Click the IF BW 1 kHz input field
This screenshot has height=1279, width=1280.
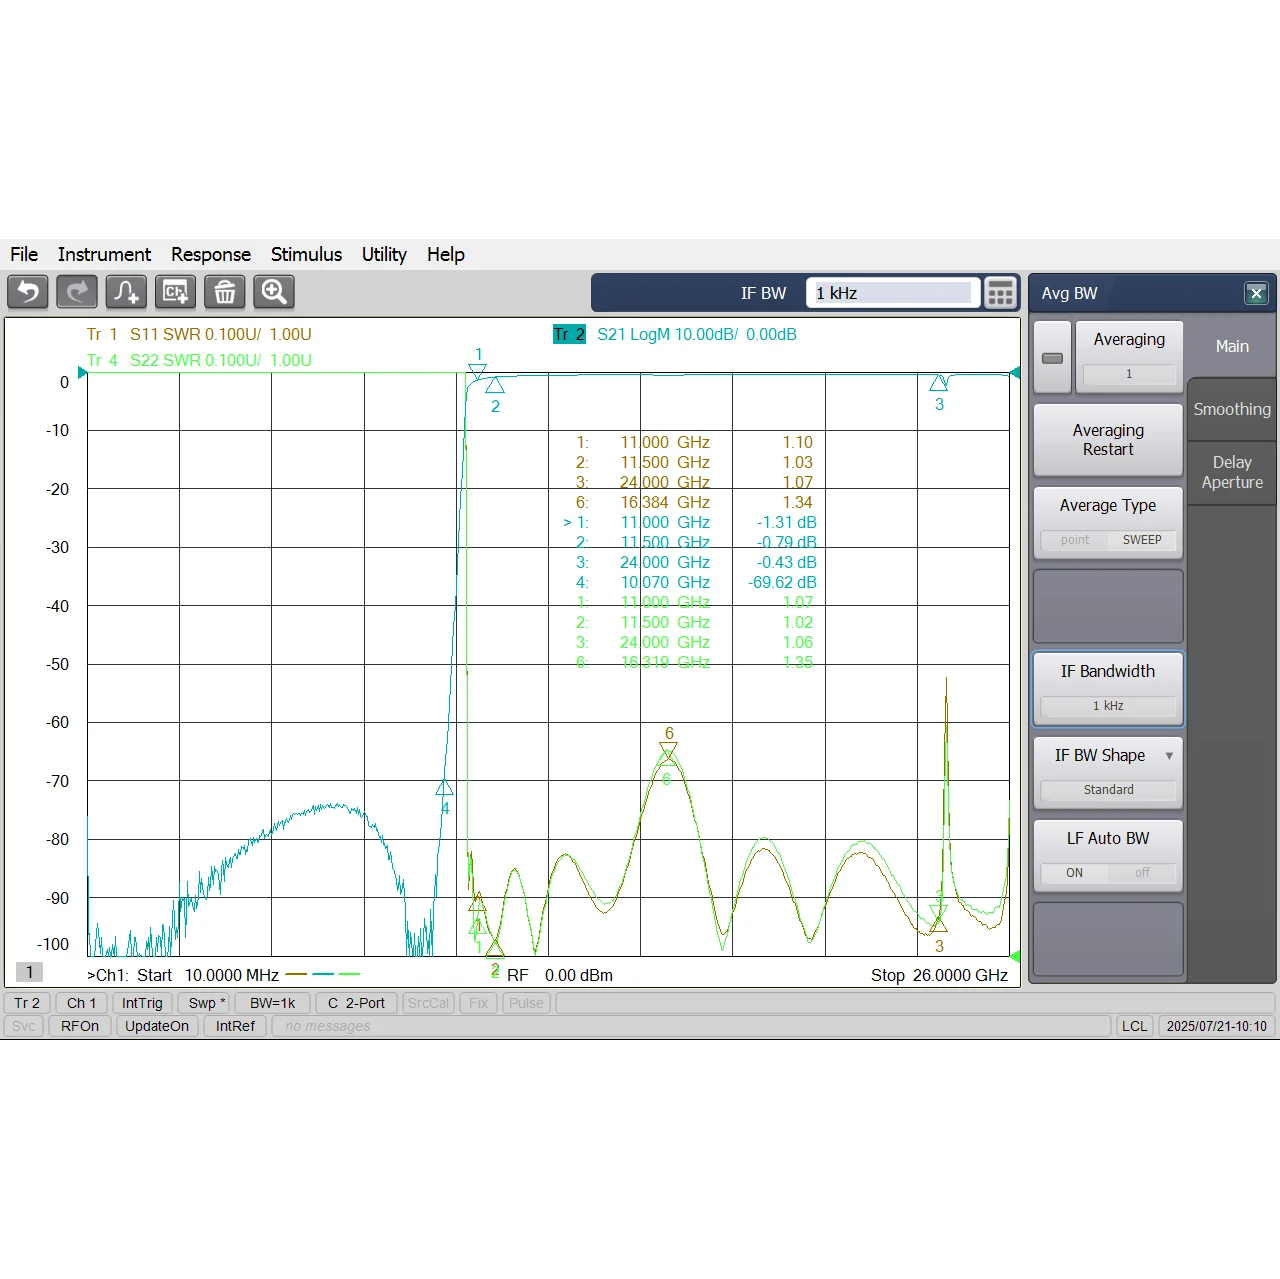coord(892,293)
